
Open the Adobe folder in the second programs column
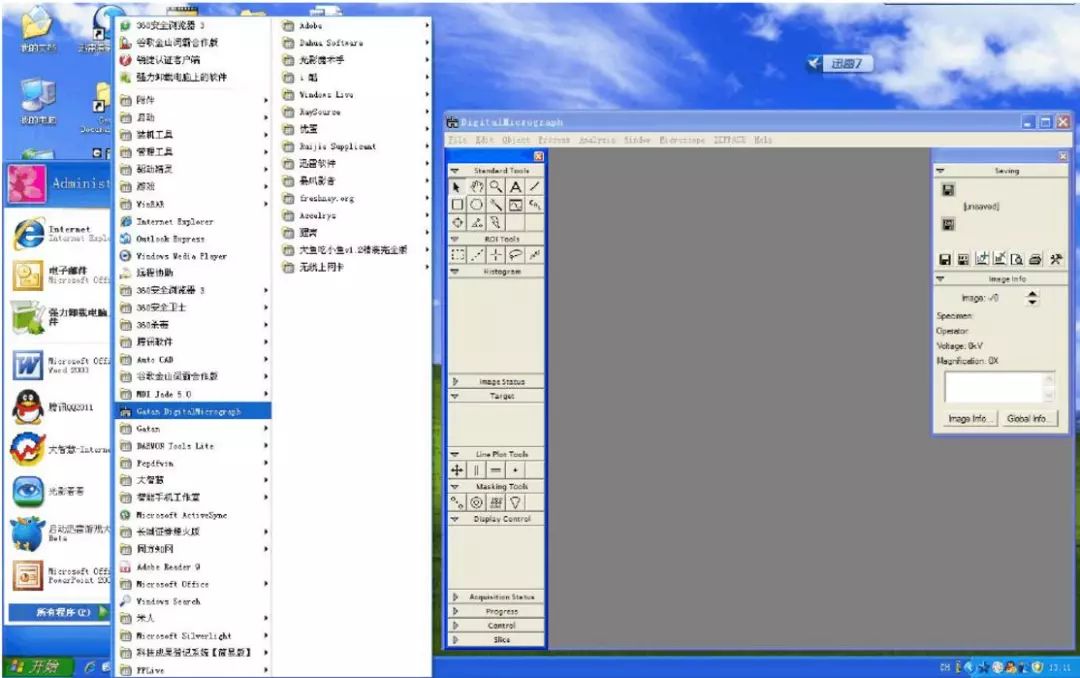[355, 25]
